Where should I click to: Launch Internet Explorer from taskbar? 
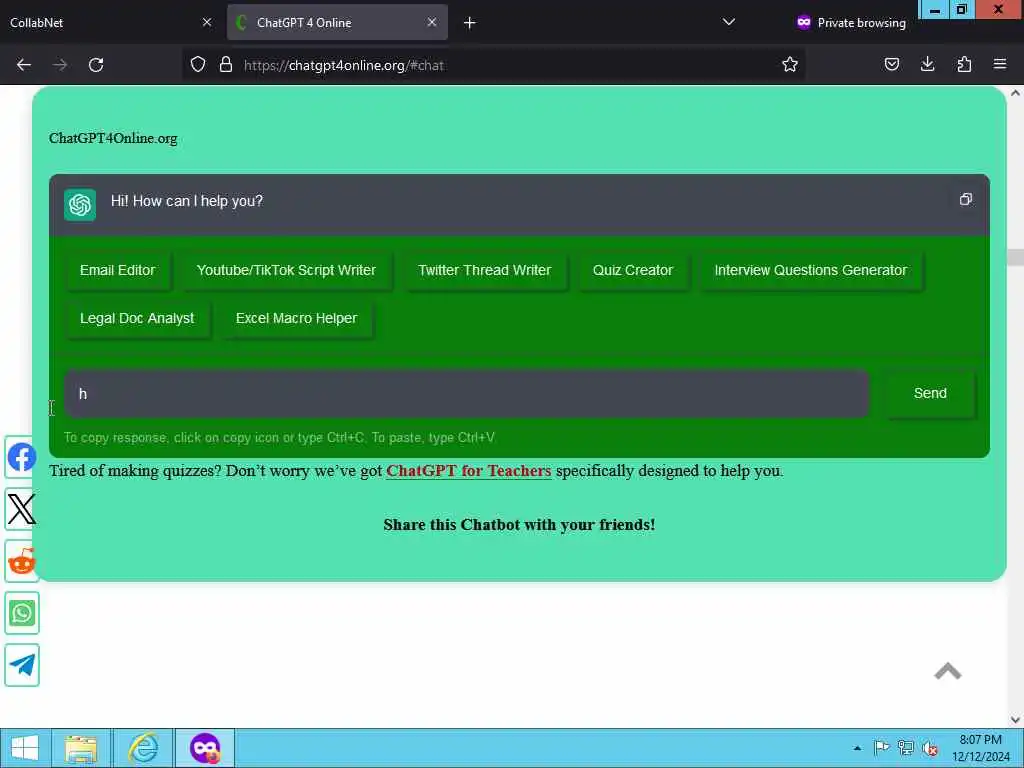(x=142, y=748)
